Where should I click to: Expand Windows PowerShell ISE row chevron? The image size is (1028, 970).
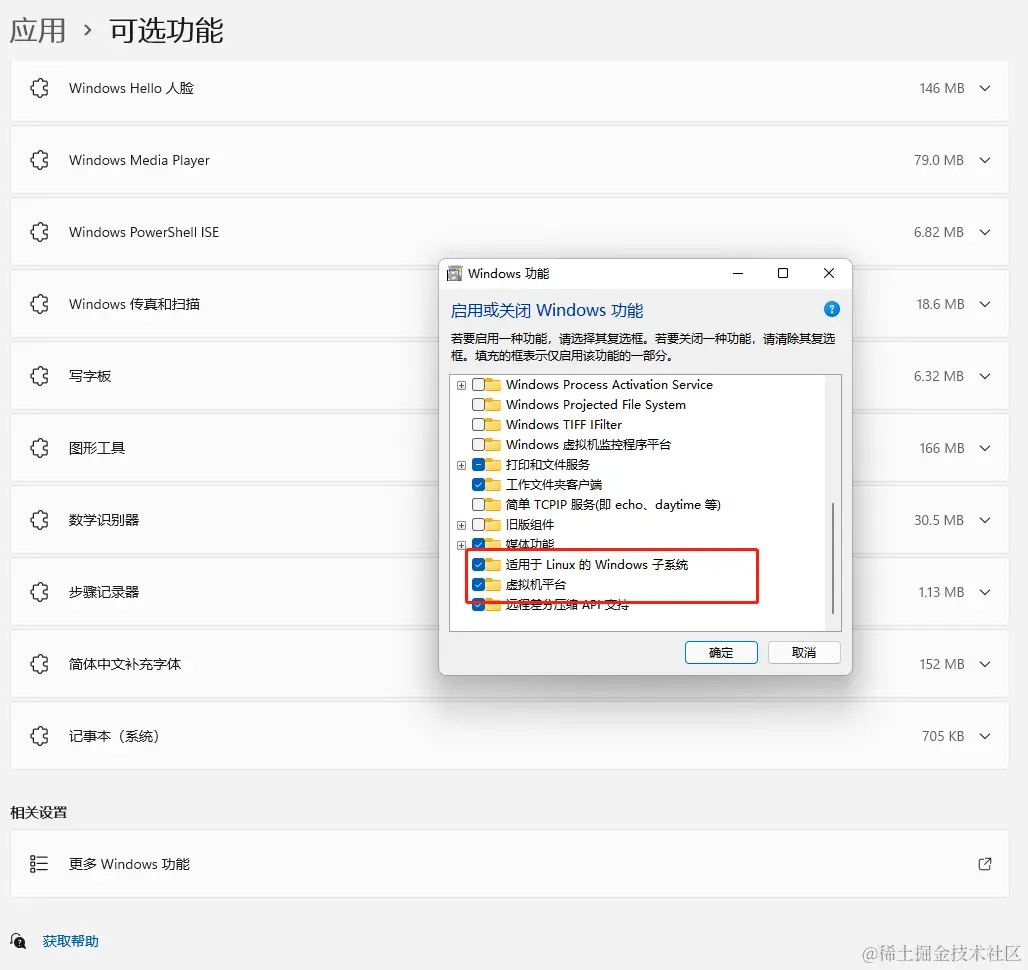click(985, 233)
